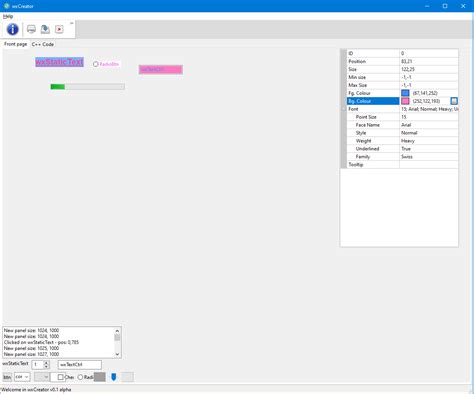Select the Position property row

click(x=403, y=61)
